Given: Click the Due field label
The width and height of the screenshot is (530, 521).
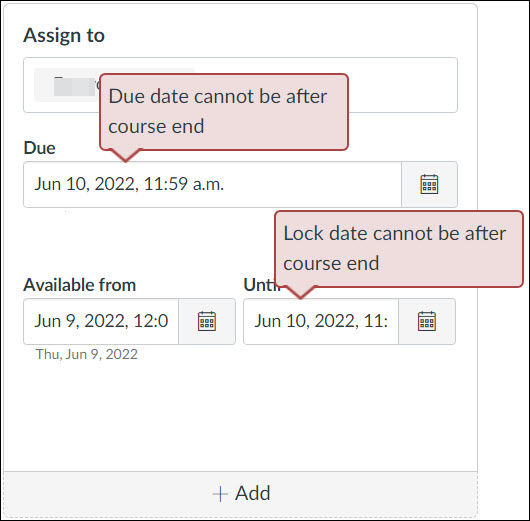Looking at the screenshot, I should coord(39,148).
